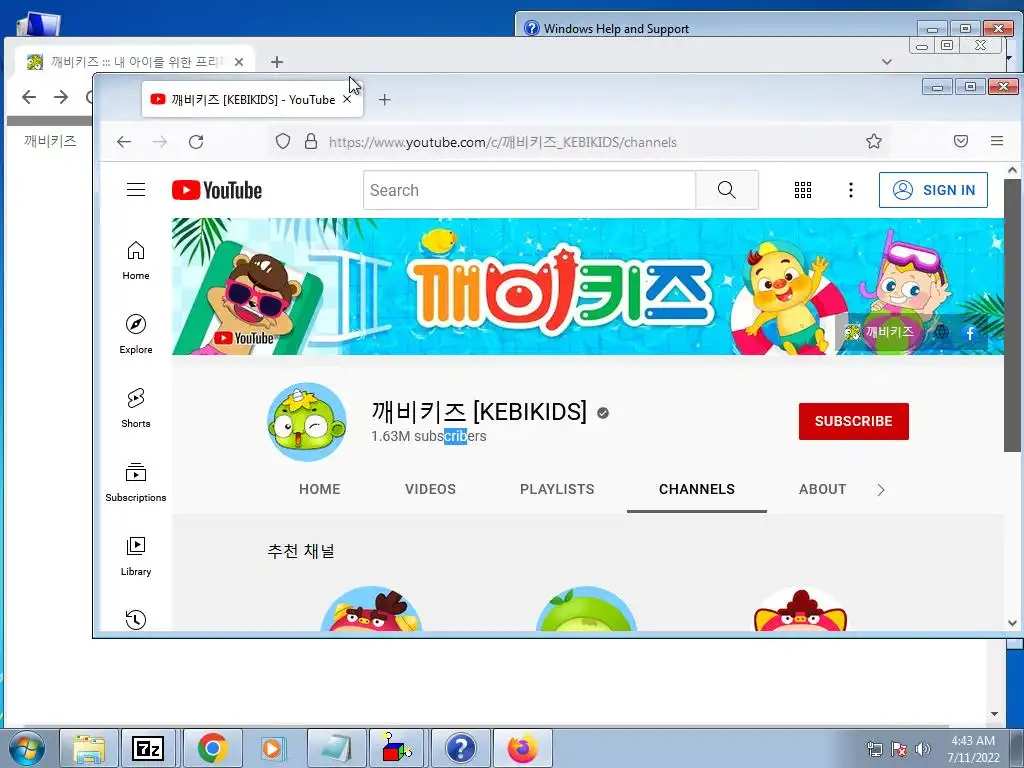Close 깨비키즈 tab in Chrome window
Viewport: 1024px width, 768px height.
coord(239,62)
